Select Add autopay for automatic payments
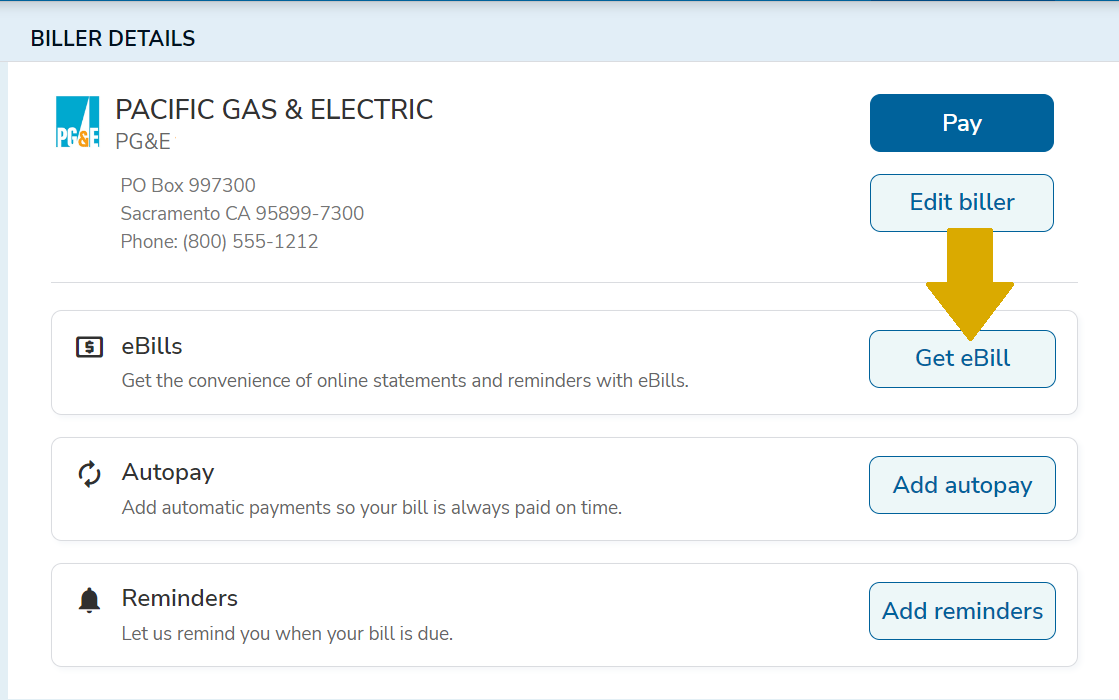Screen dimensions: 1119x700 click(x=961, y=484)
